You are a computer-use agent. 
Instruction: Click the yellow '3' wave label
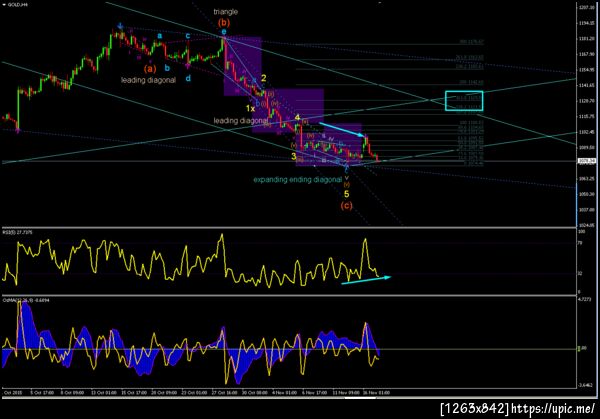[293, 156]
